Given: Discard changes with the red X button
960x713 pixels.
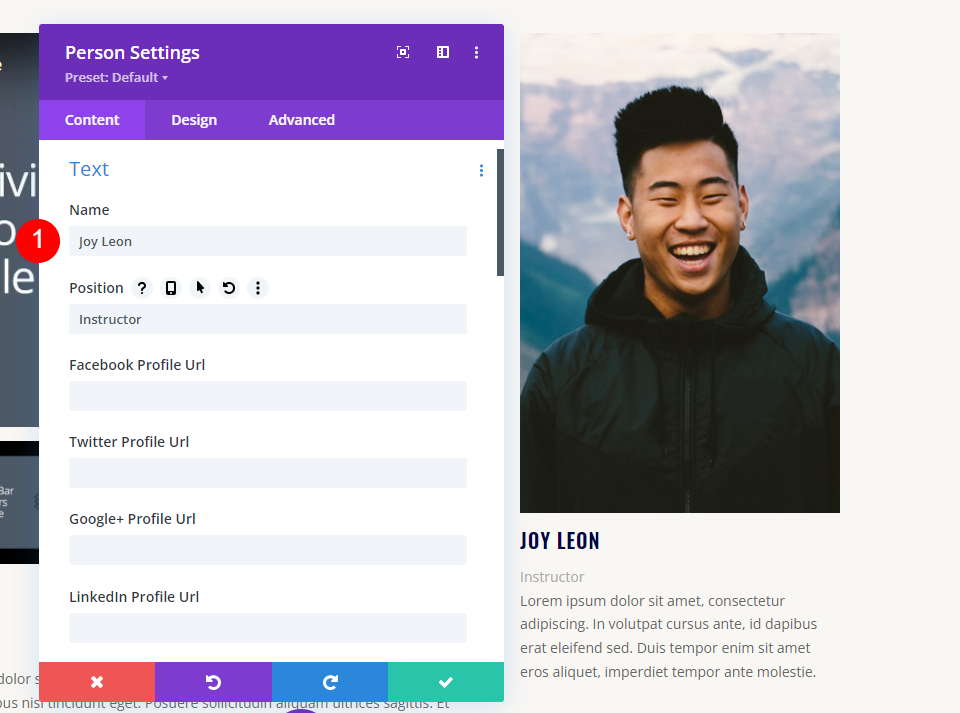Looking at the screenshot, I should 97,682.
